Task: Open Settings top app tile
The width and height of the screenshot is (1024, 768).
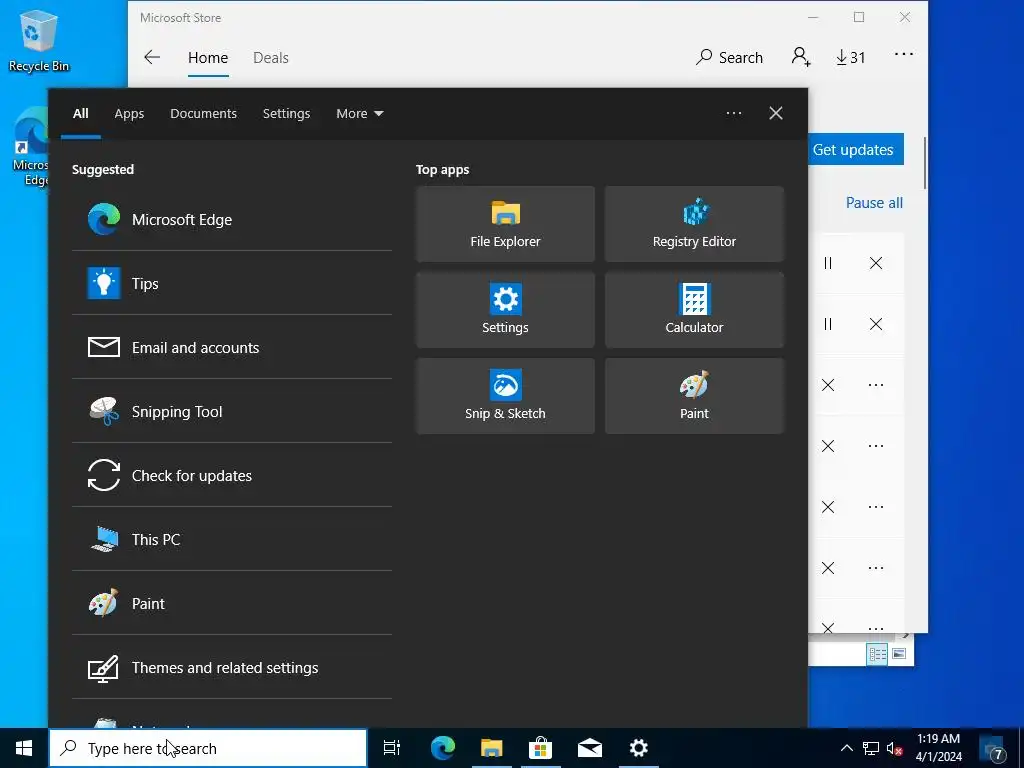Action: click(x=505, y=310)
